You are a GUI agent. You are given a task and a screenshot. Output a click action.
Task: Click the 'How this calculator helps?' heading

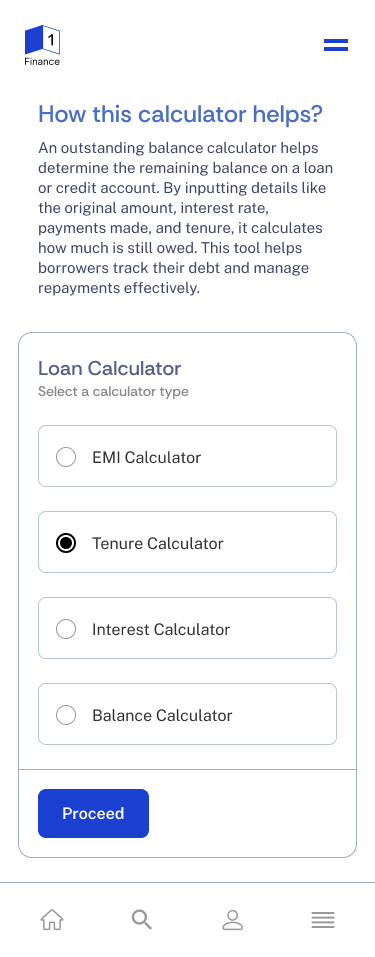(x=180, y=114)
